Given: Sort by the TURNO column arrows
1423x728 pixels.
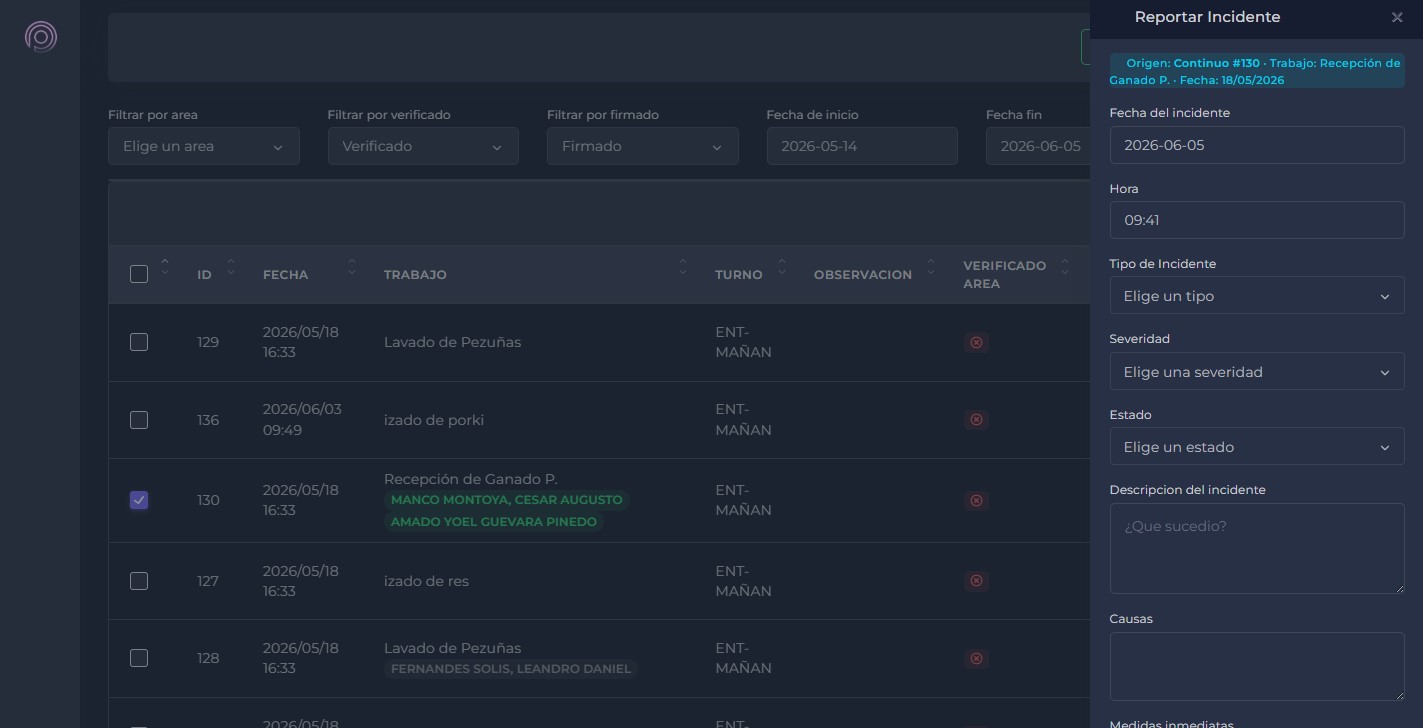Looking at the screenshot, I should pyautogui.click(x=782, y=267).
